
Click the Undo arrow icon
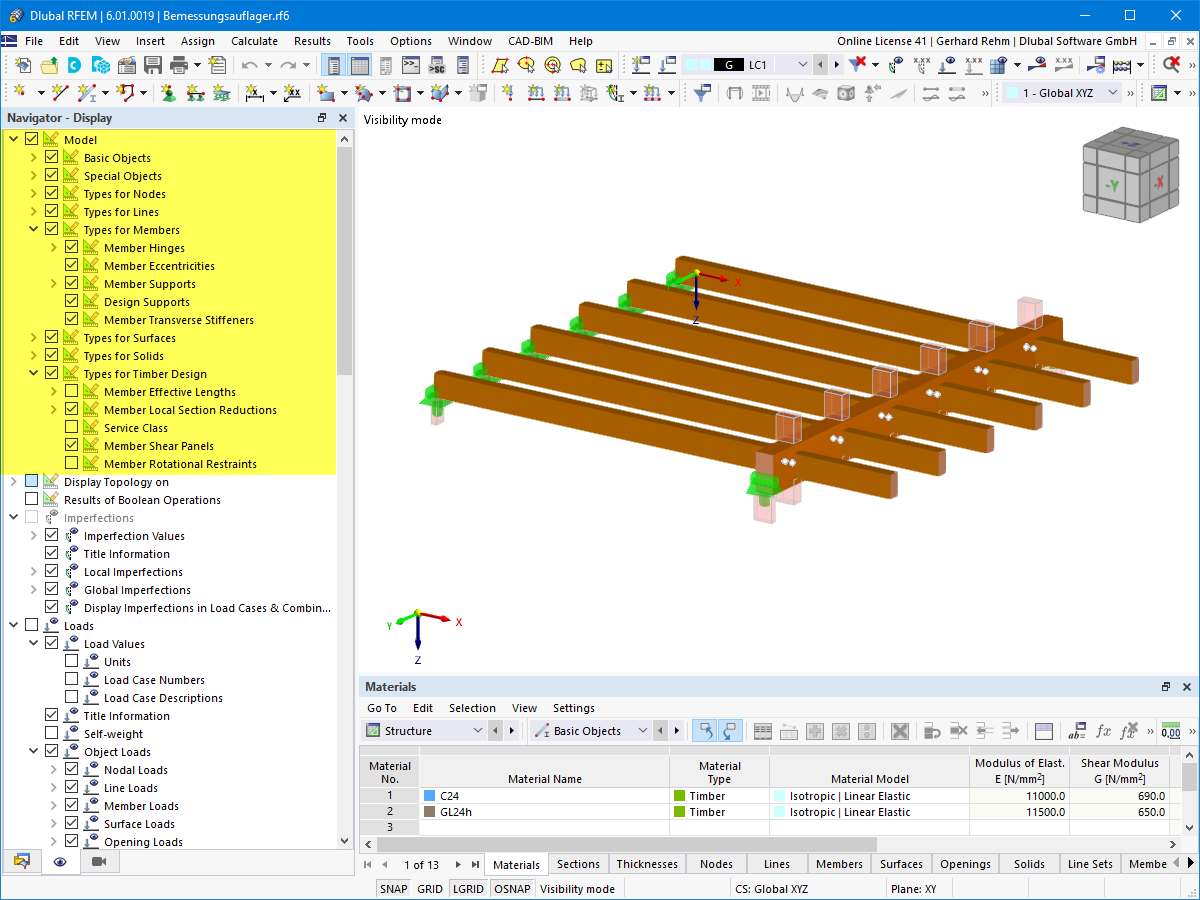tap(250, 66)
